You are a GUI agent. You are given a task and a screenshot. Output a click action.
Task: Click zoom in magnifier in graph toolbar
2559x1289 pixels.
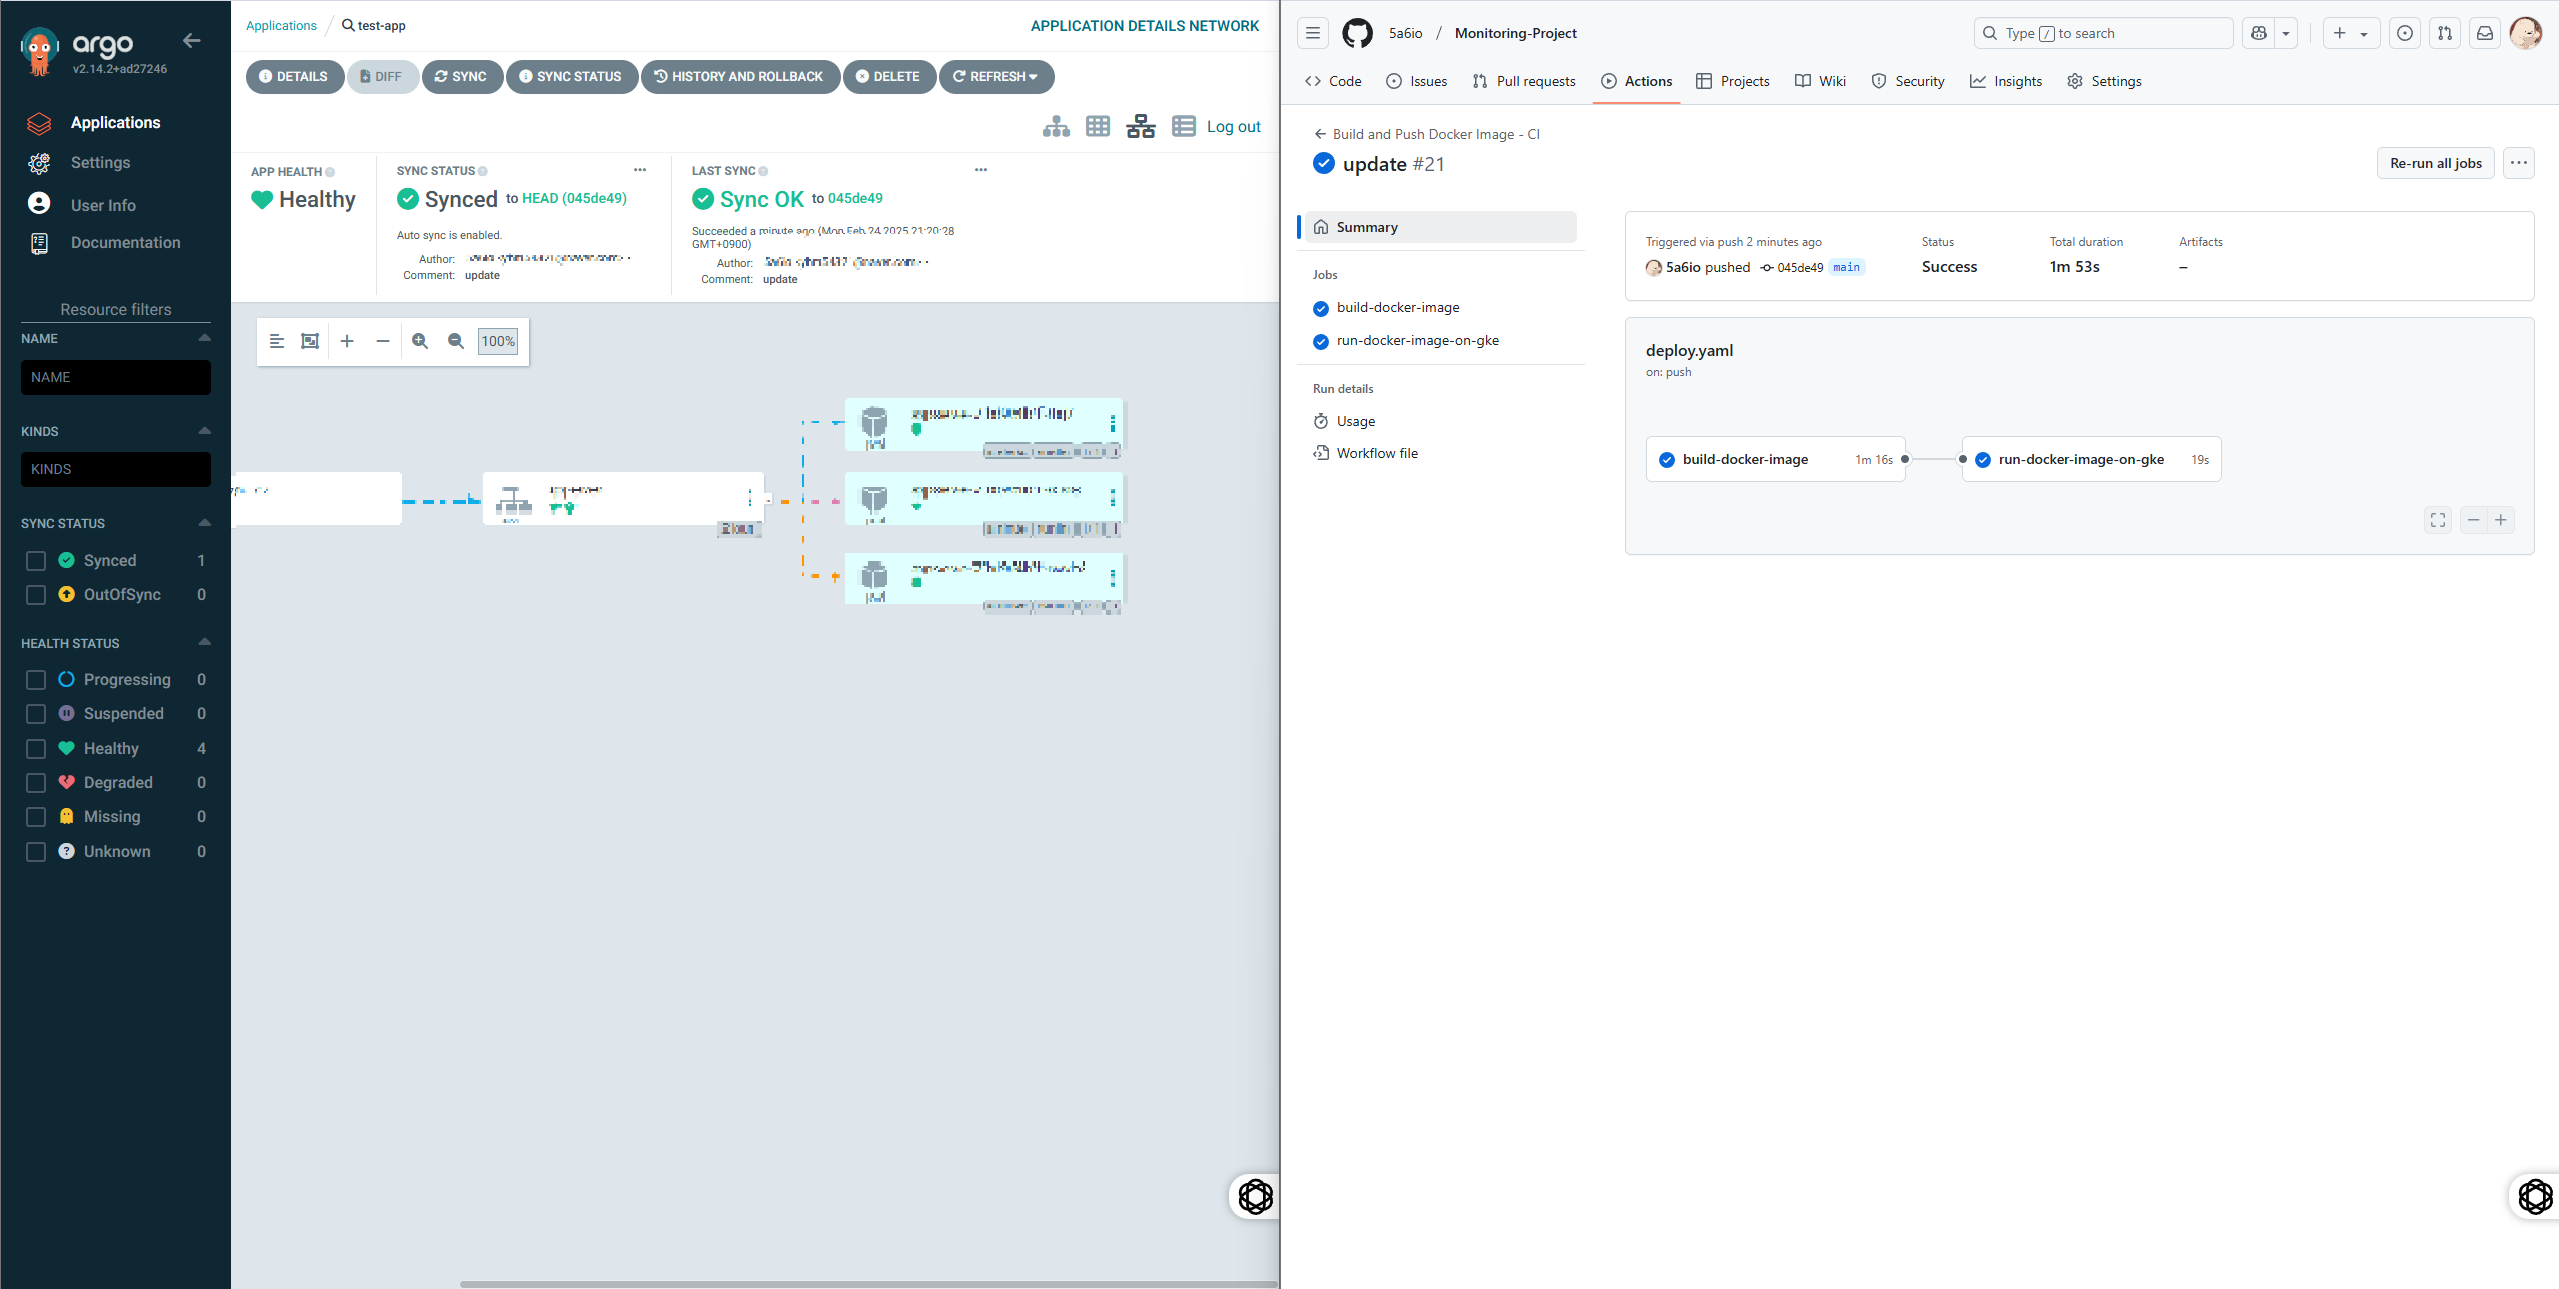click(x=420, y=341)
